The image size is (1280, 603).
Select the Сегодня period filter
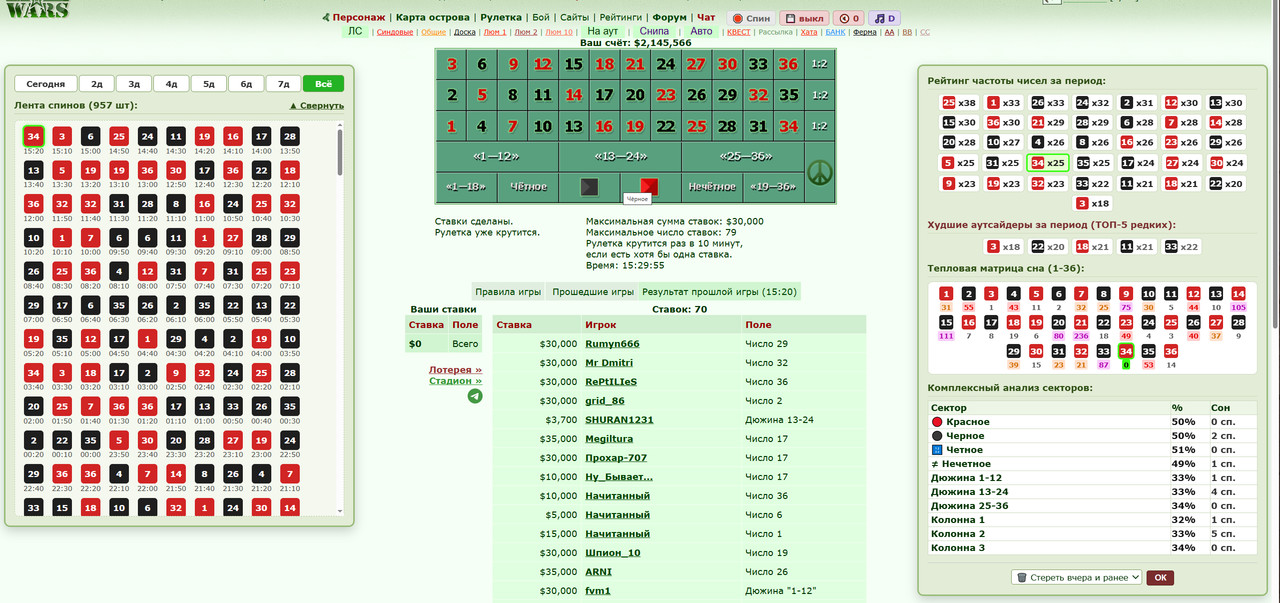(46, 84)
